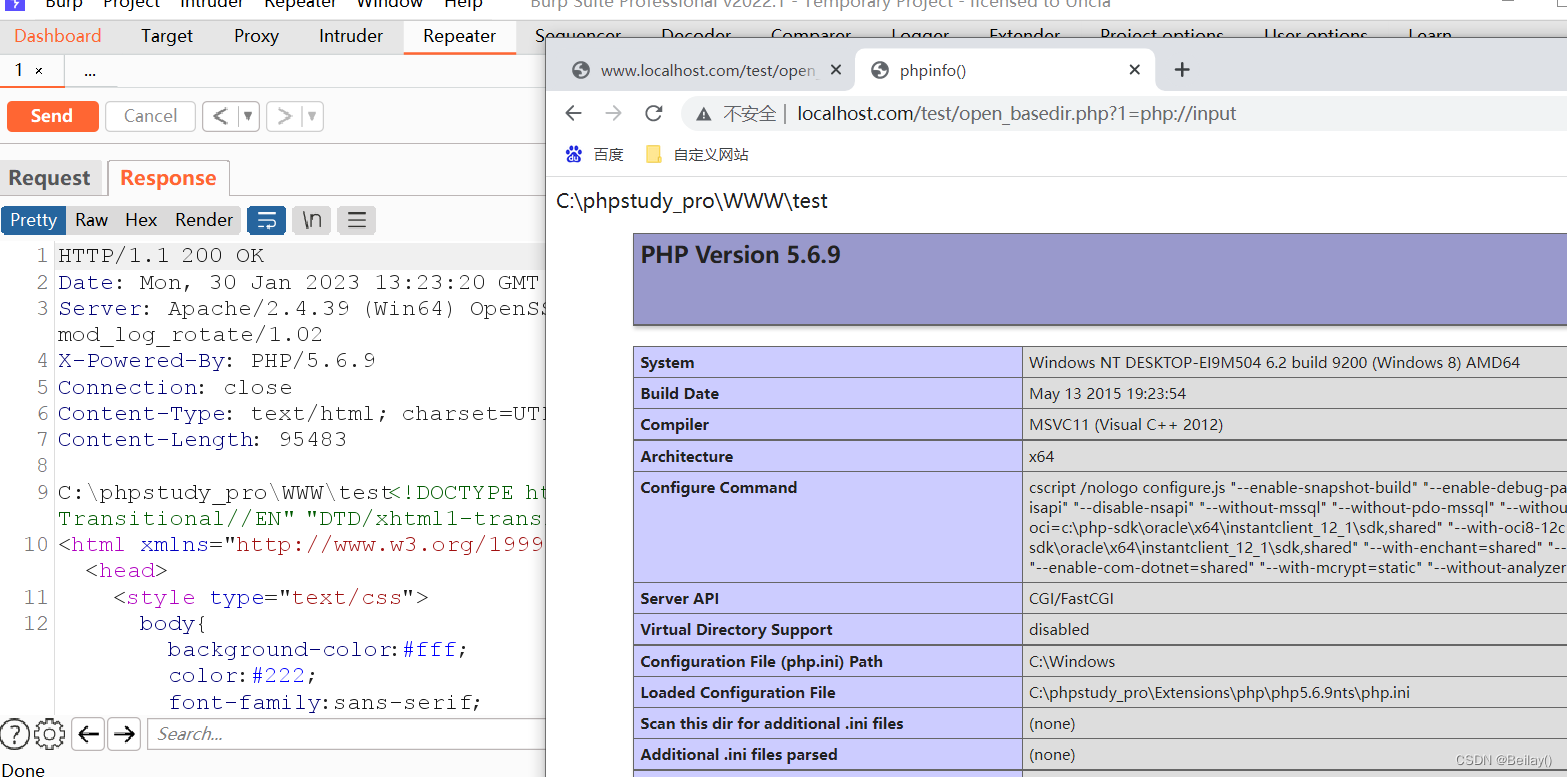1567x777 pixels.
Task: Click the 'HTTP/1.1 200 OK' response line
Action: 161,256
